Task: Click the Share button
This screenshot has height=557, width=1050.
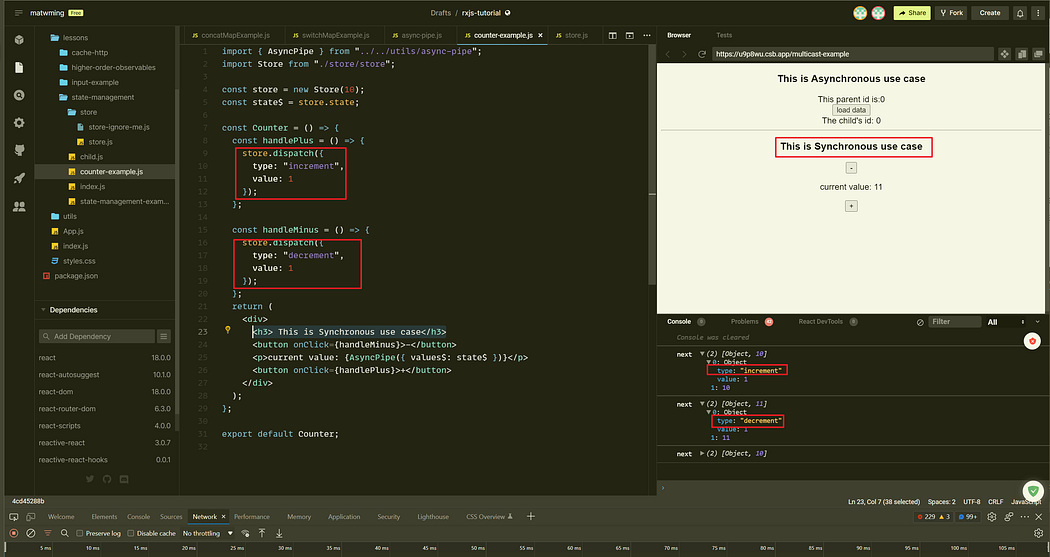Action: tap(912, 13)
